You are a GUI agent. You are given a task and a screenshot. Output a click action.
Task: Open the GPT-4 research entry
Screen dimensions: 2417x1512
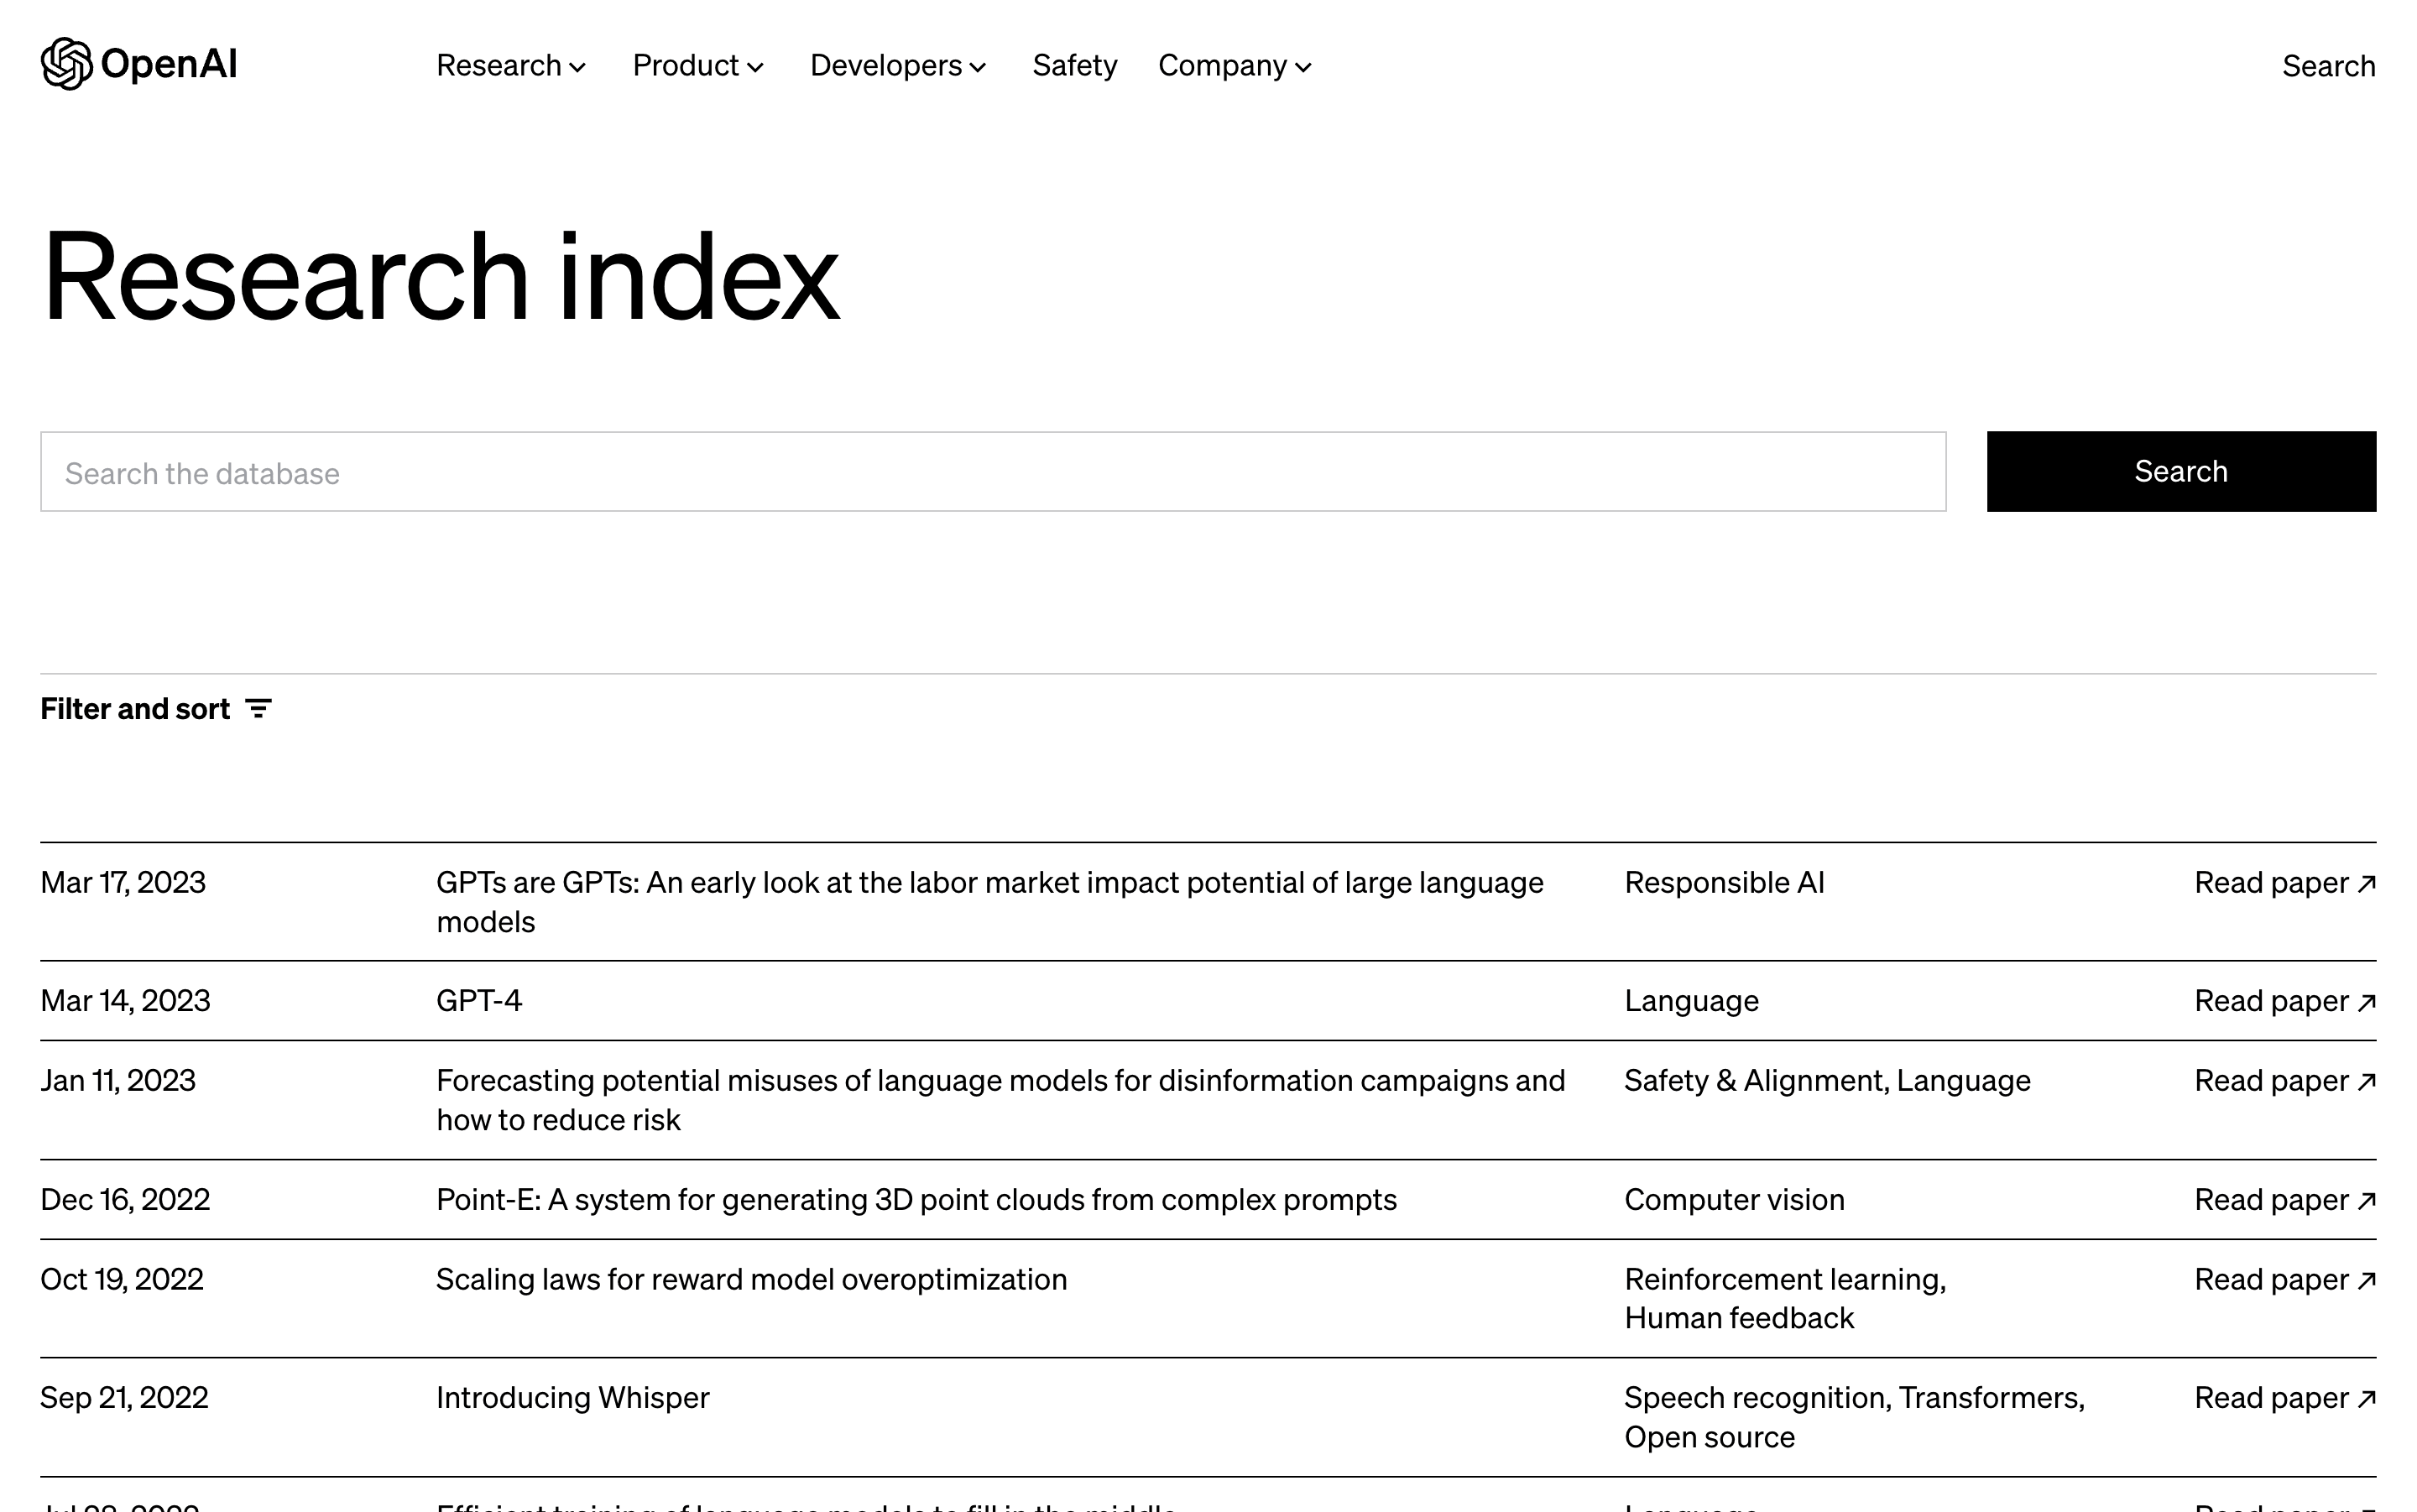478,1000
